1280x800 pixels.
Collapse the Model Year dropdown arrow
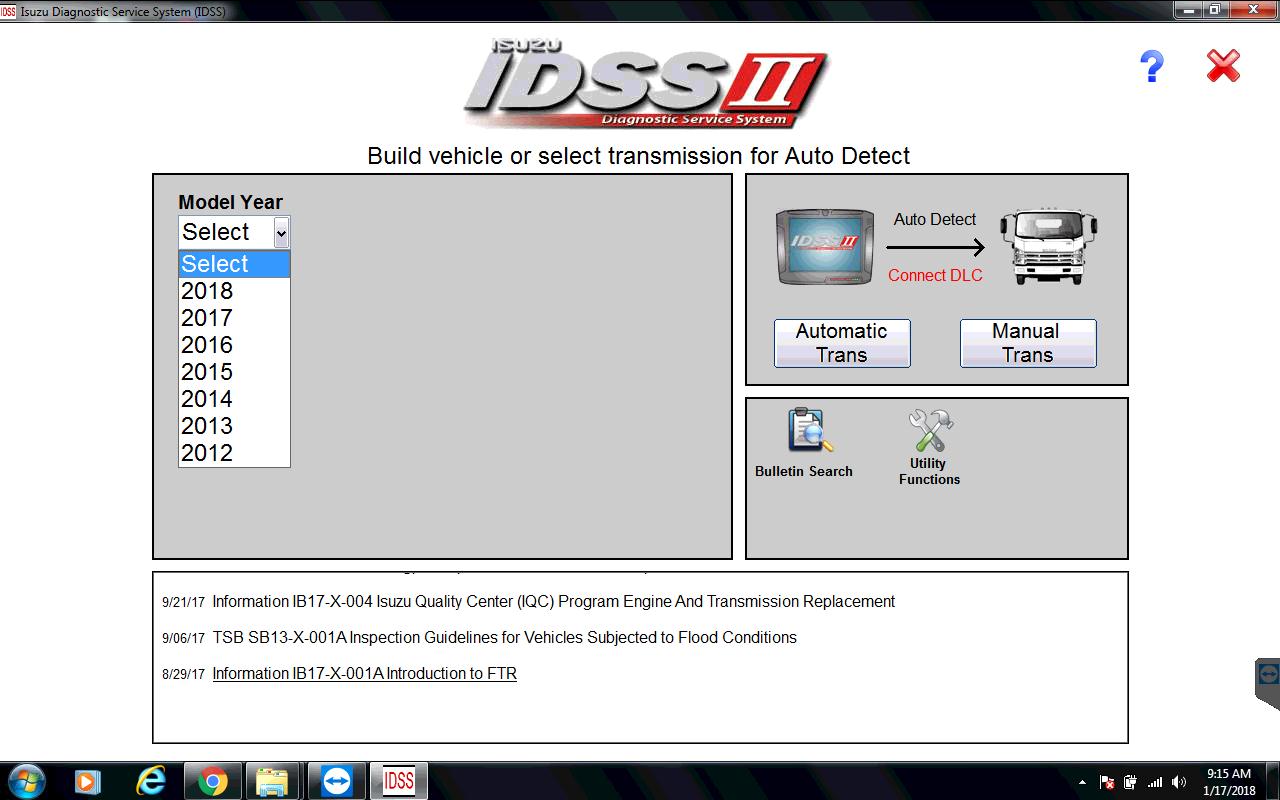click(x=281, y=233)
